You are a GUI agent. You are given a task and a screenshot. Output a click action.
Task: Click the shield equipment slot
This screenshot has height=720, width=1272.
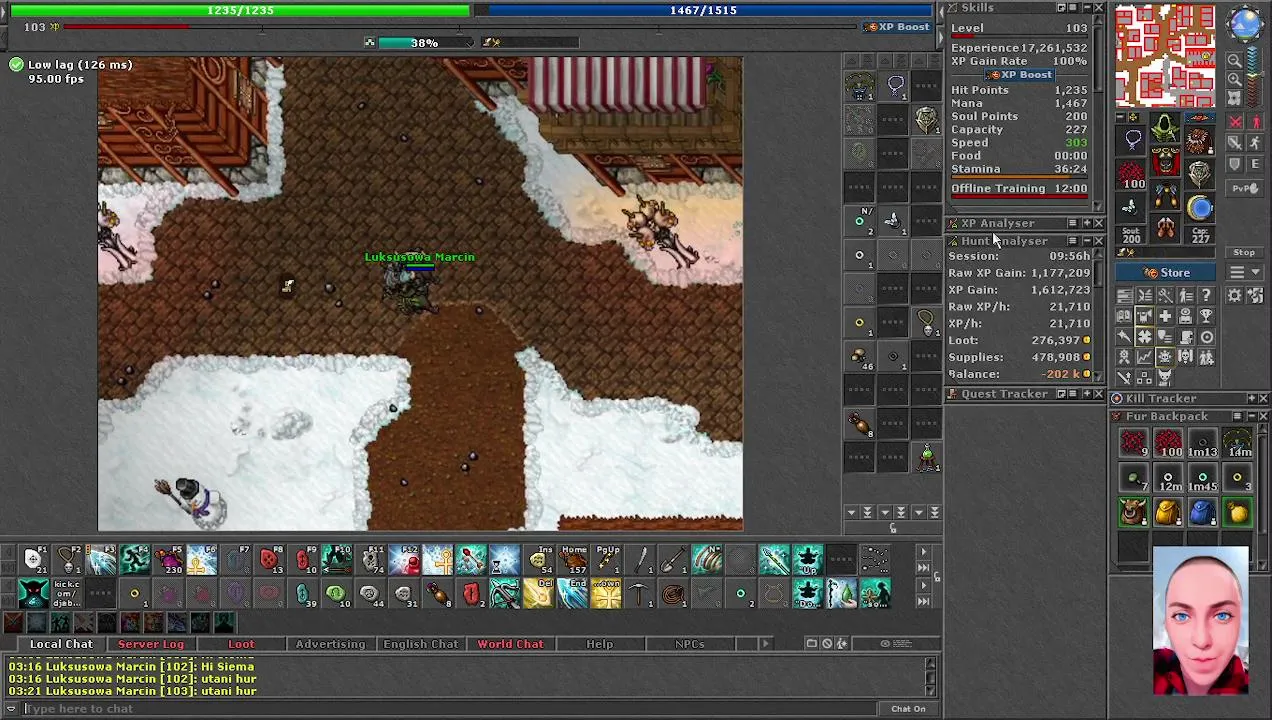coord(1199,172)
